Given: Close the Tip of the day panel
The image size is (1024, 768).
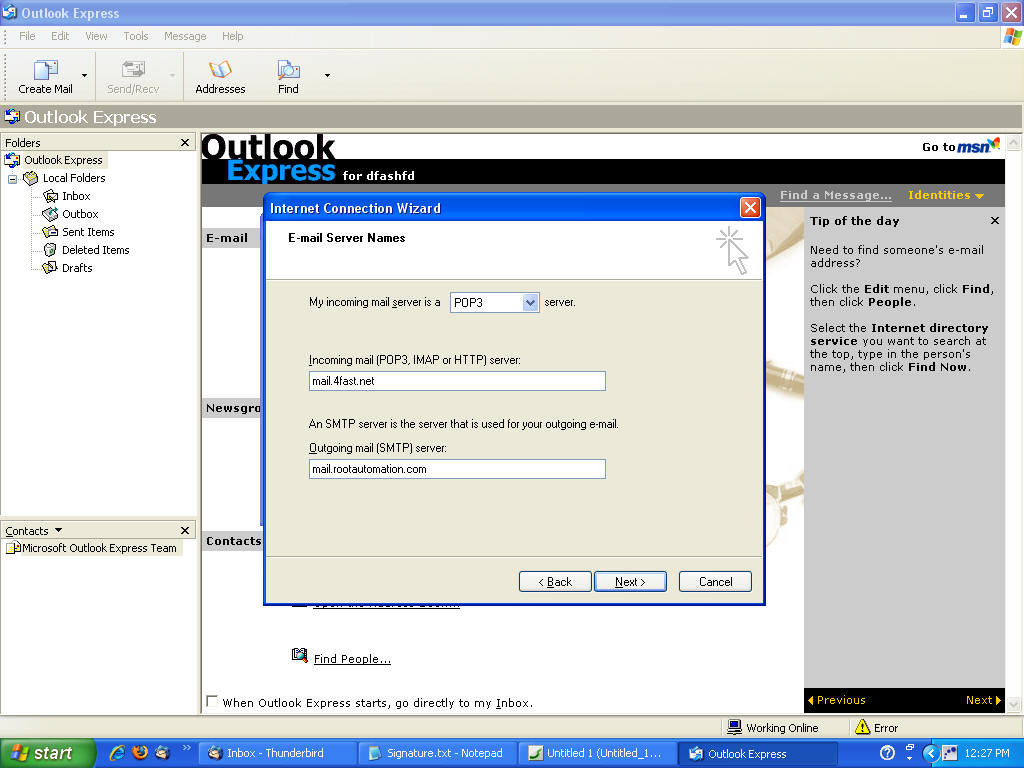Looking at the screenshot, I should [995, 221].
